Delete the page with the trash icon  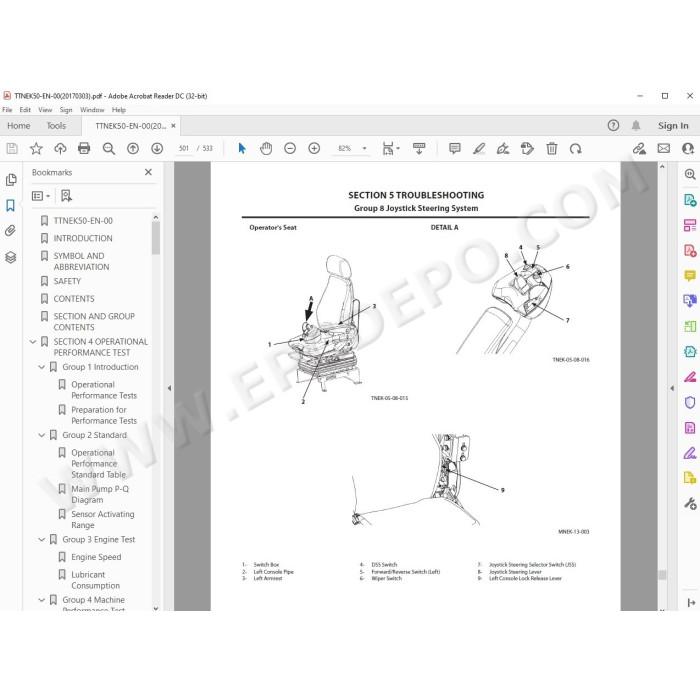552,148
